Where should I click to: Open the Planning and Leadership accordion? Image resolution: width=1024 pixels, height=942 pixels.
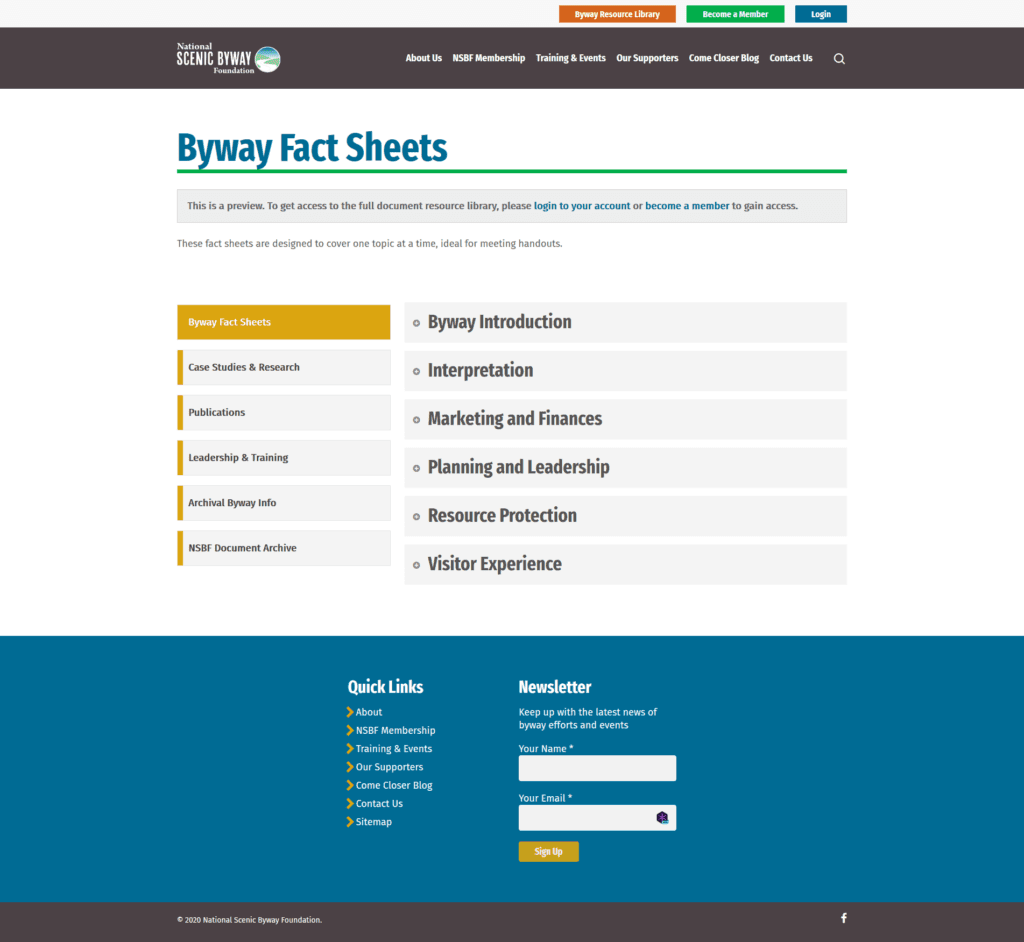click(x=518, y=467)
